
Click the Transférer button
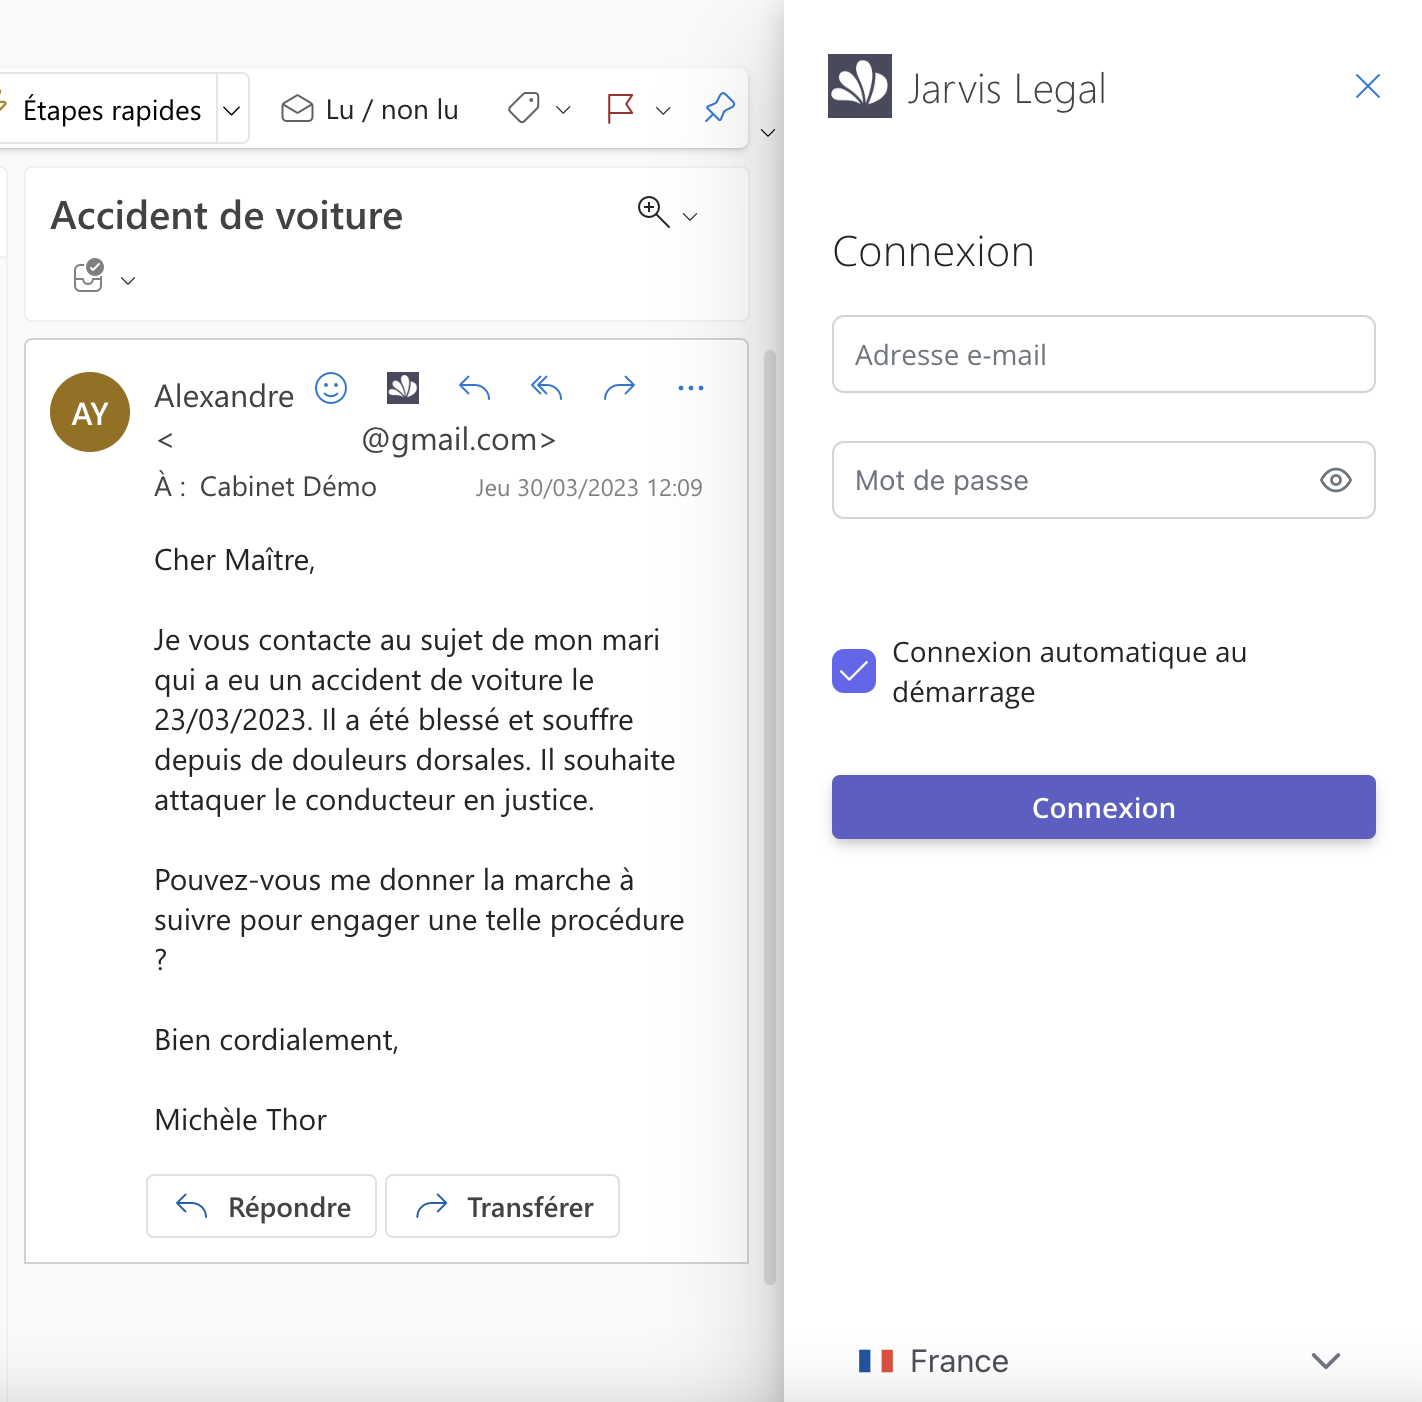503,1206
